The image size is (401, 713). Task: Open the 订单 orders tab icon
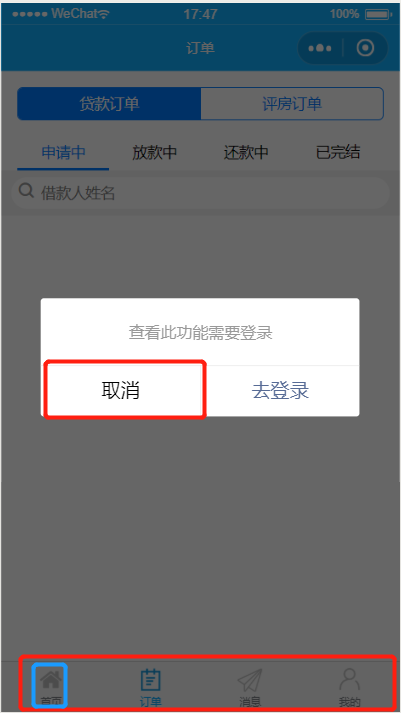(150, 681)
